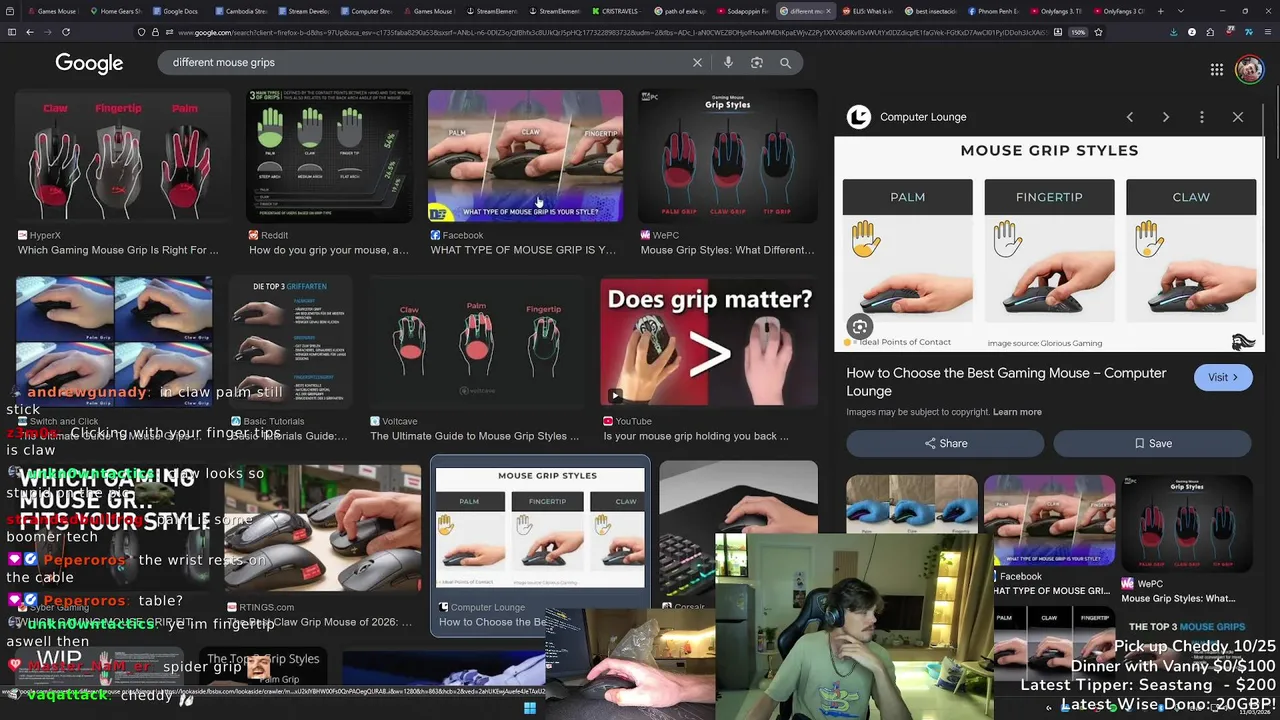Open the Reddit mouse grip image
This screenshot has height=720, width=1280.
tap(328, 156)
